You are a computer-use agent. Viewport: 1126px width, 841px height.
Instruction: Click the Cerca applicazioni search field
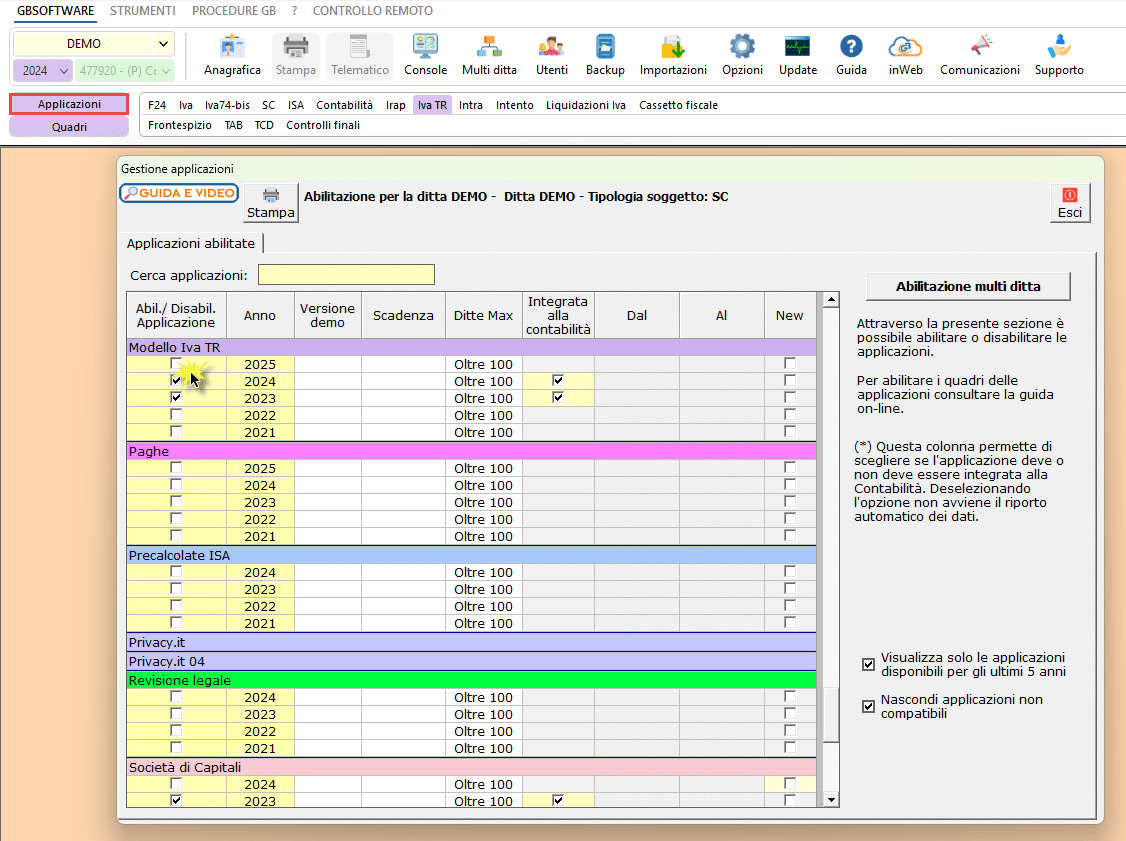(346, 275)
